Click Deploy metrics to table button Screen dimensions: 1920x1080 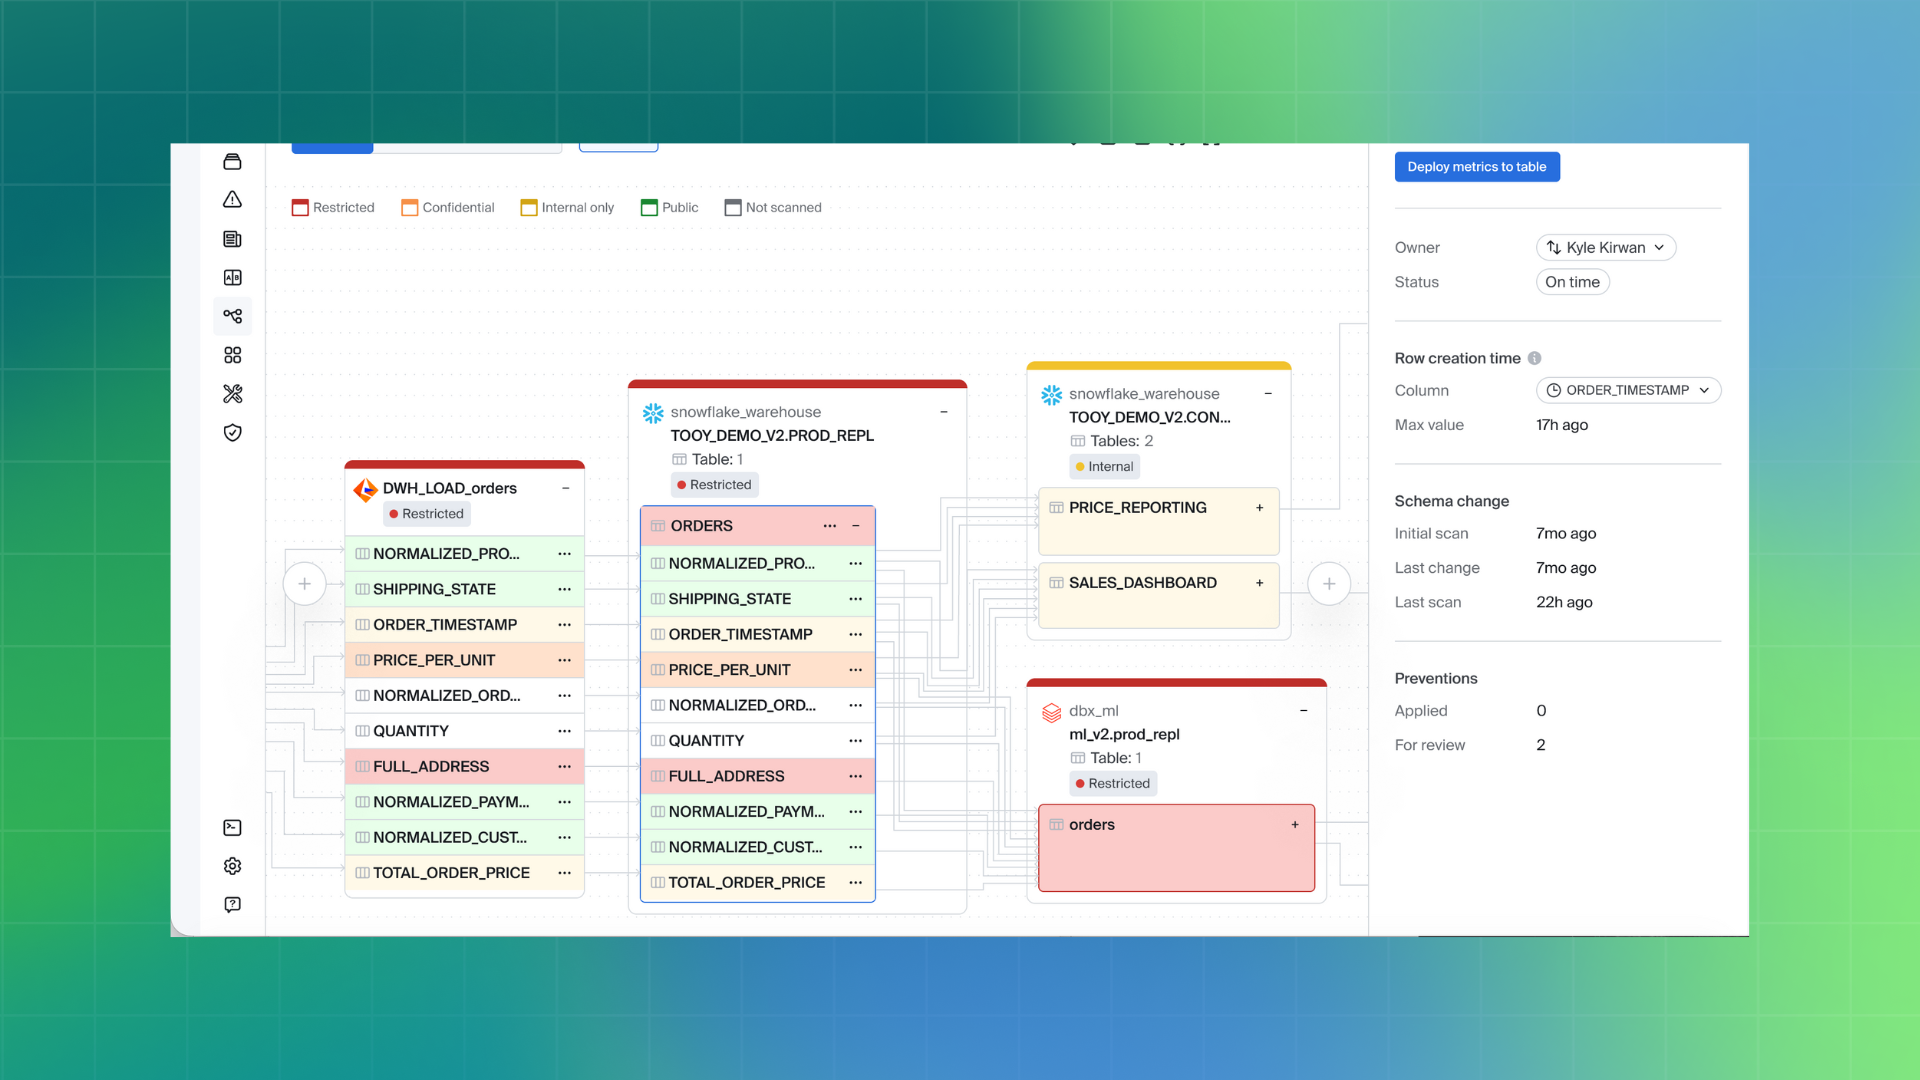click(1476, 167)
